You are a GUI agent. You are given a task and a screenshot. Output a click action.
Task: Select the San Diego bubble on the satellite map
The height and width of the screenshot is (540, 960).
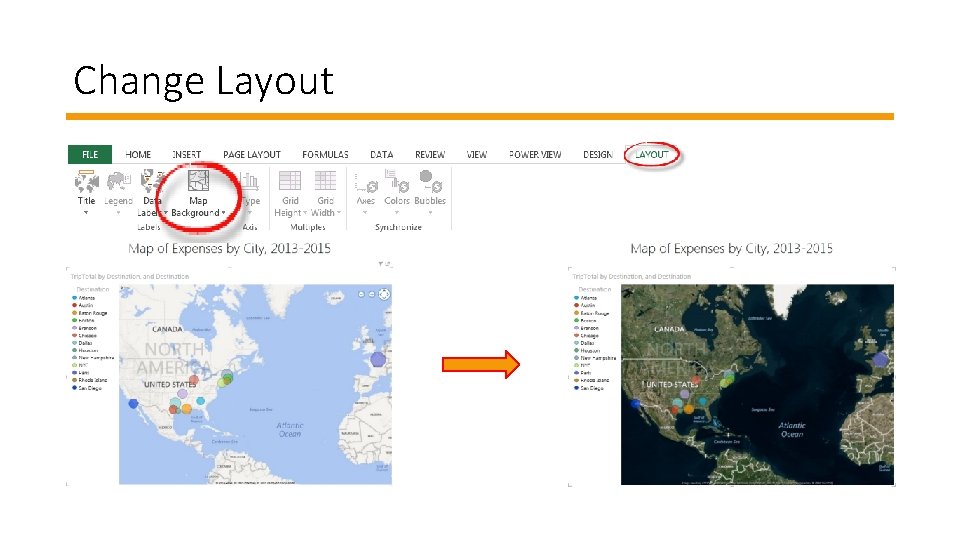point(635,403)
